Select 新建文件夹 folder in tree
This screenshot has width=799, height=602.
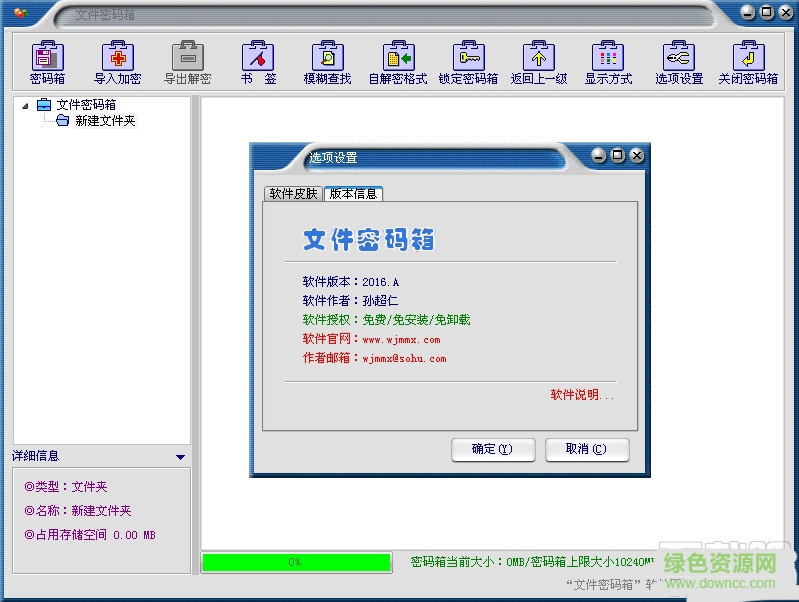[x=96, y=121]
